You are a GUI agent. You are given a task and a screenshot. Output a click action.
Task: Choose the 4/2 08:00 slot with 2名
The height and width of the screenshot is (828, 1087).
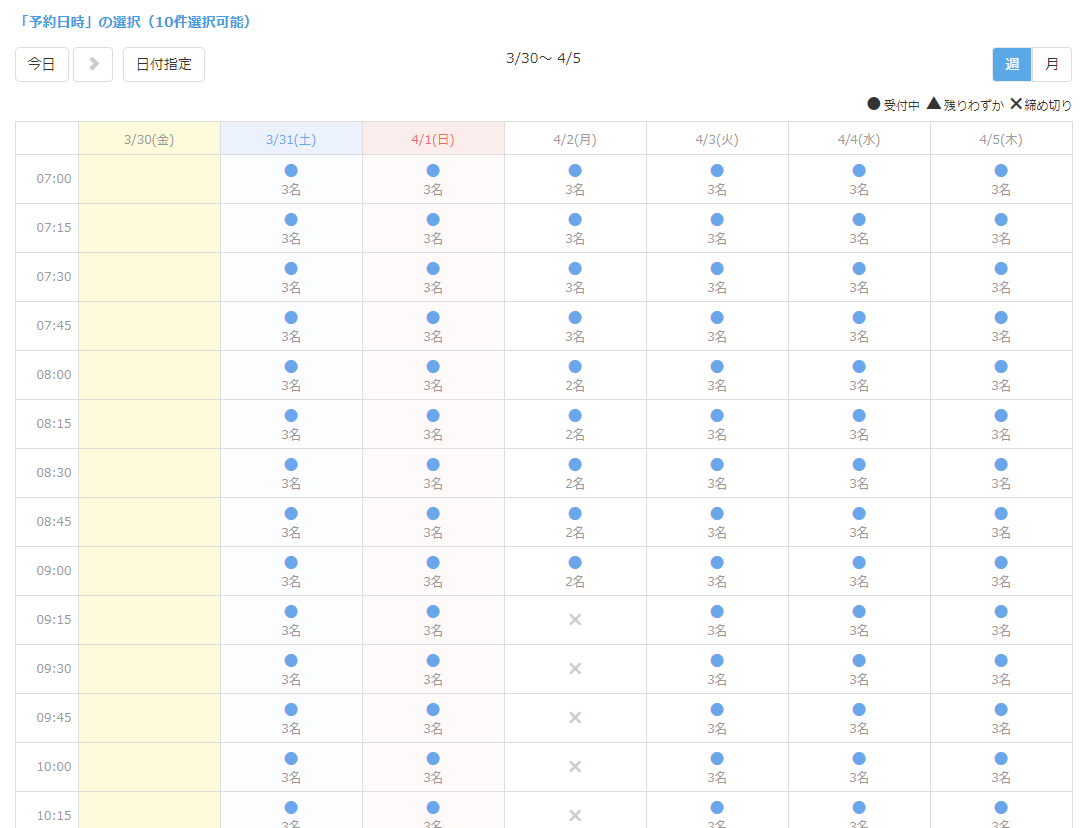click(575, 375)
